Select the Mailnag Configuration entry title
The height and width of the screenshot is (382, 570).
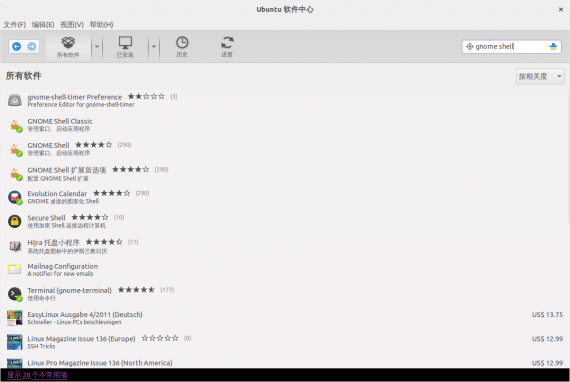pos(63,266)
